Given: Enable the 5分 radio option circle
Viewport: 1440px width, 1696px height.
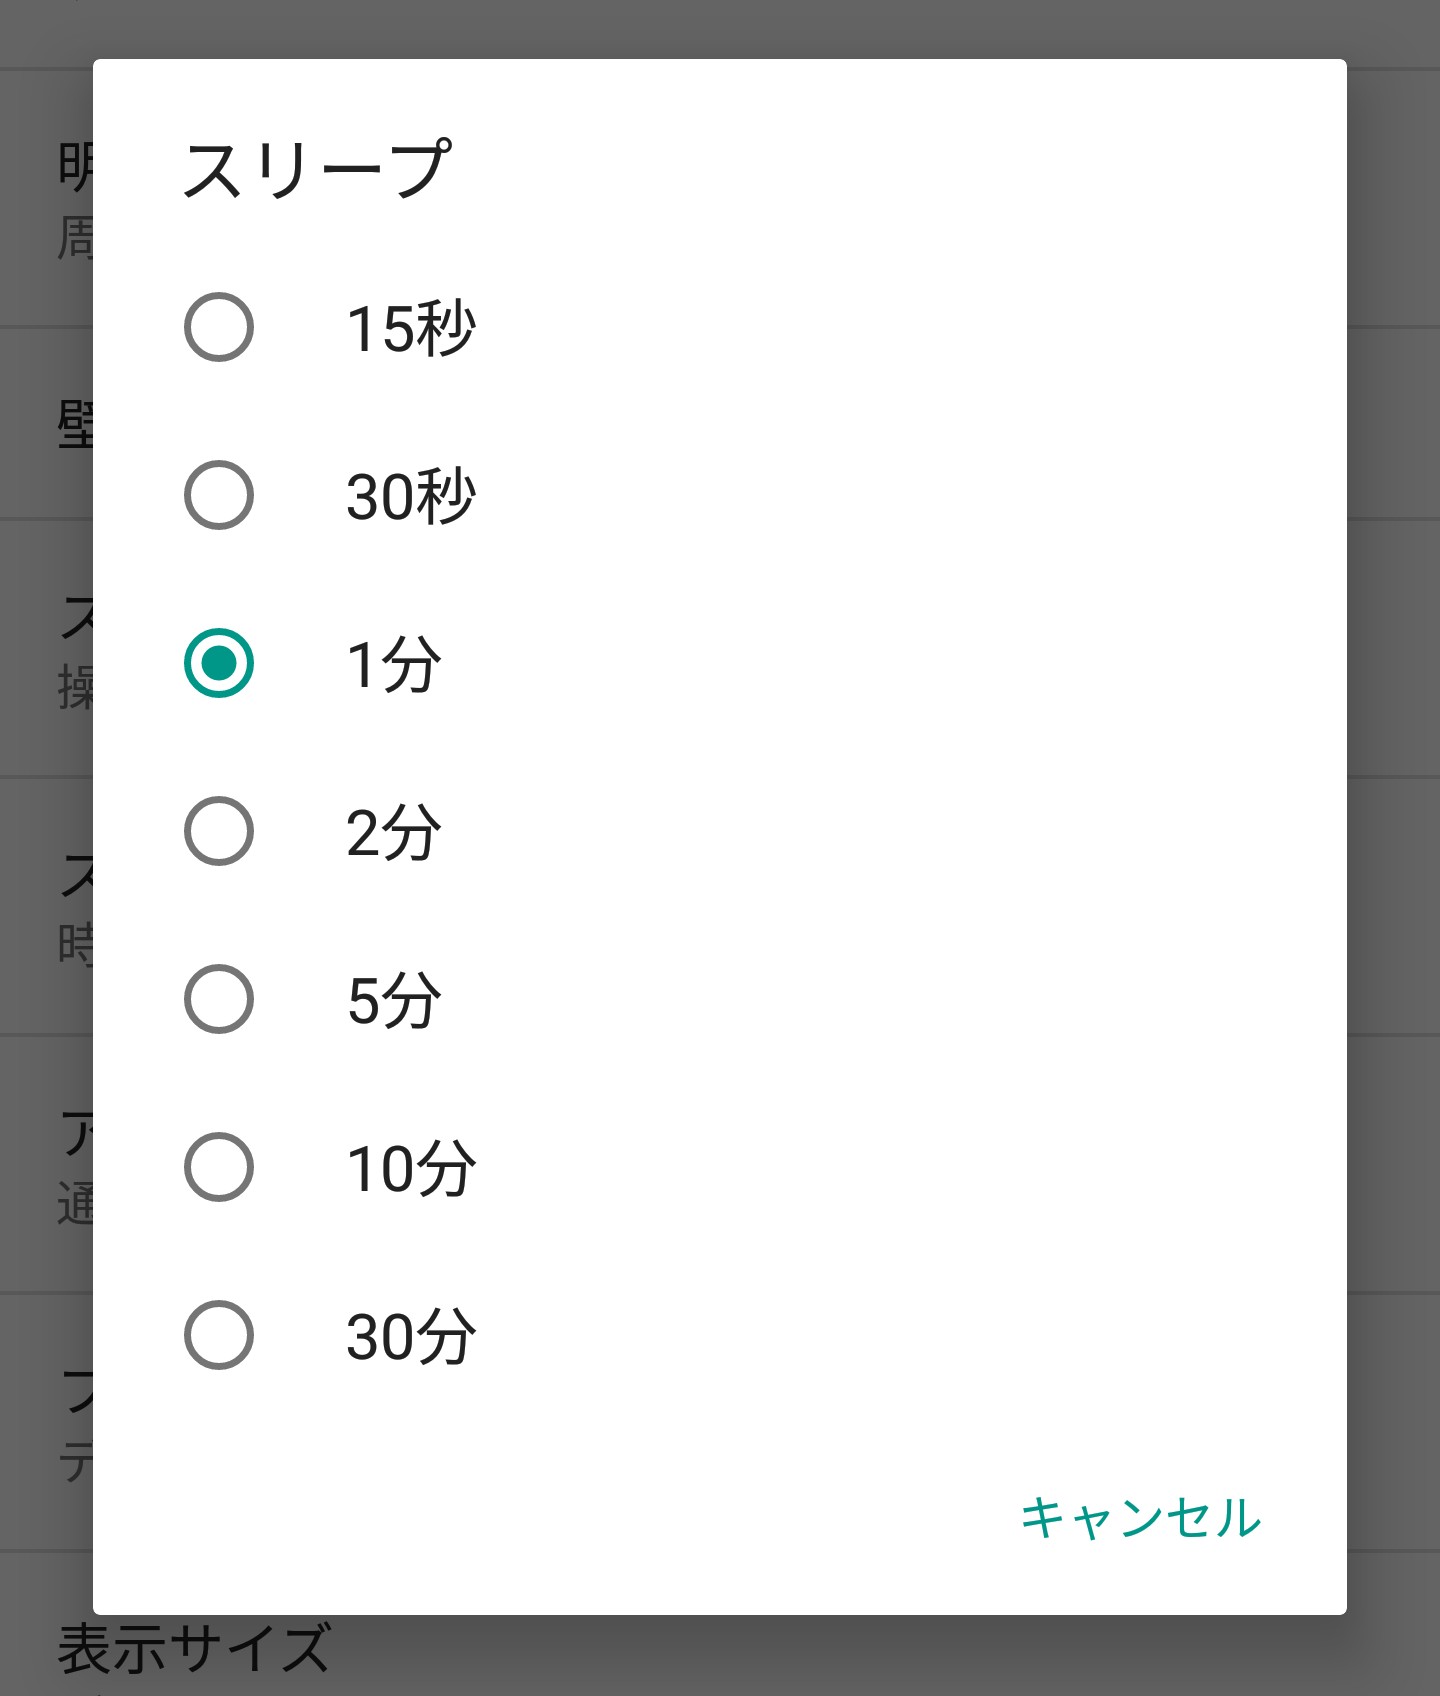Looking at the screenshot, I should [219, 999].
